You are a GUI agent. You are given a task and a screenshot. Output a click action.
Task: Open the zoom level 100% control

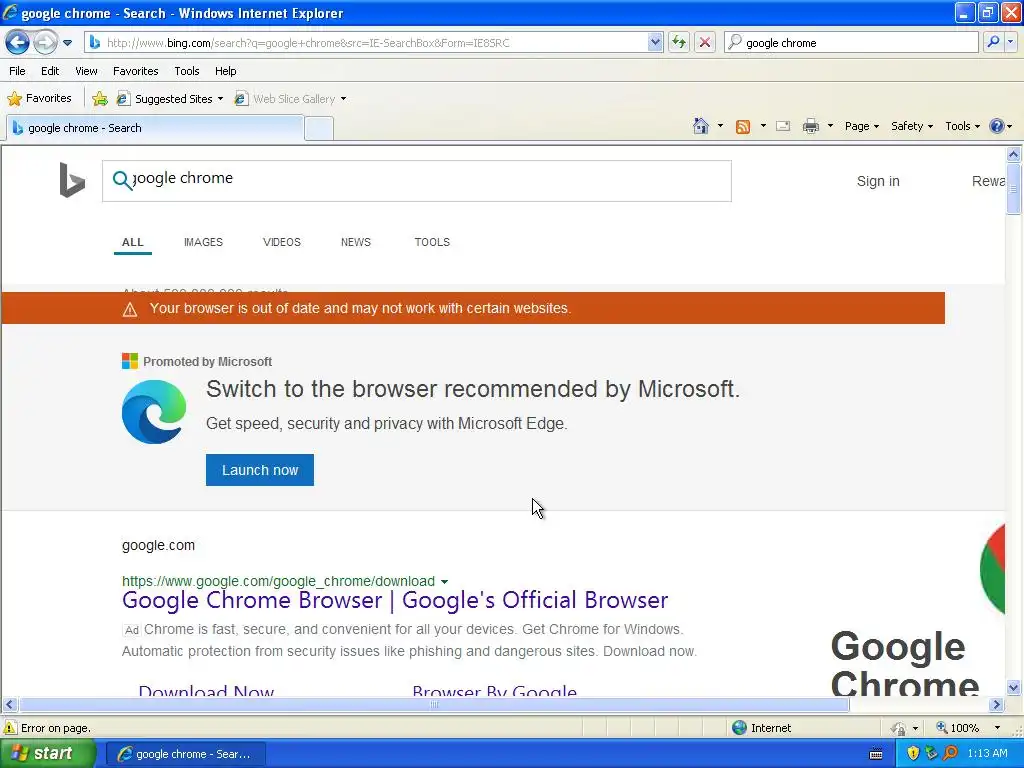(x=969, y=728)
